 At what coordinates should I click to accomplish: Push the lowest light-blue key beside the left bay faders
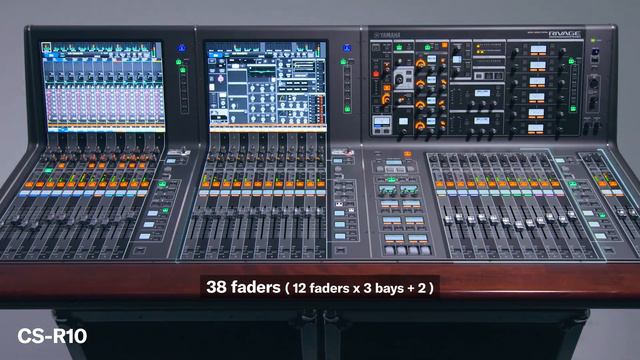[x=145, y=236]
